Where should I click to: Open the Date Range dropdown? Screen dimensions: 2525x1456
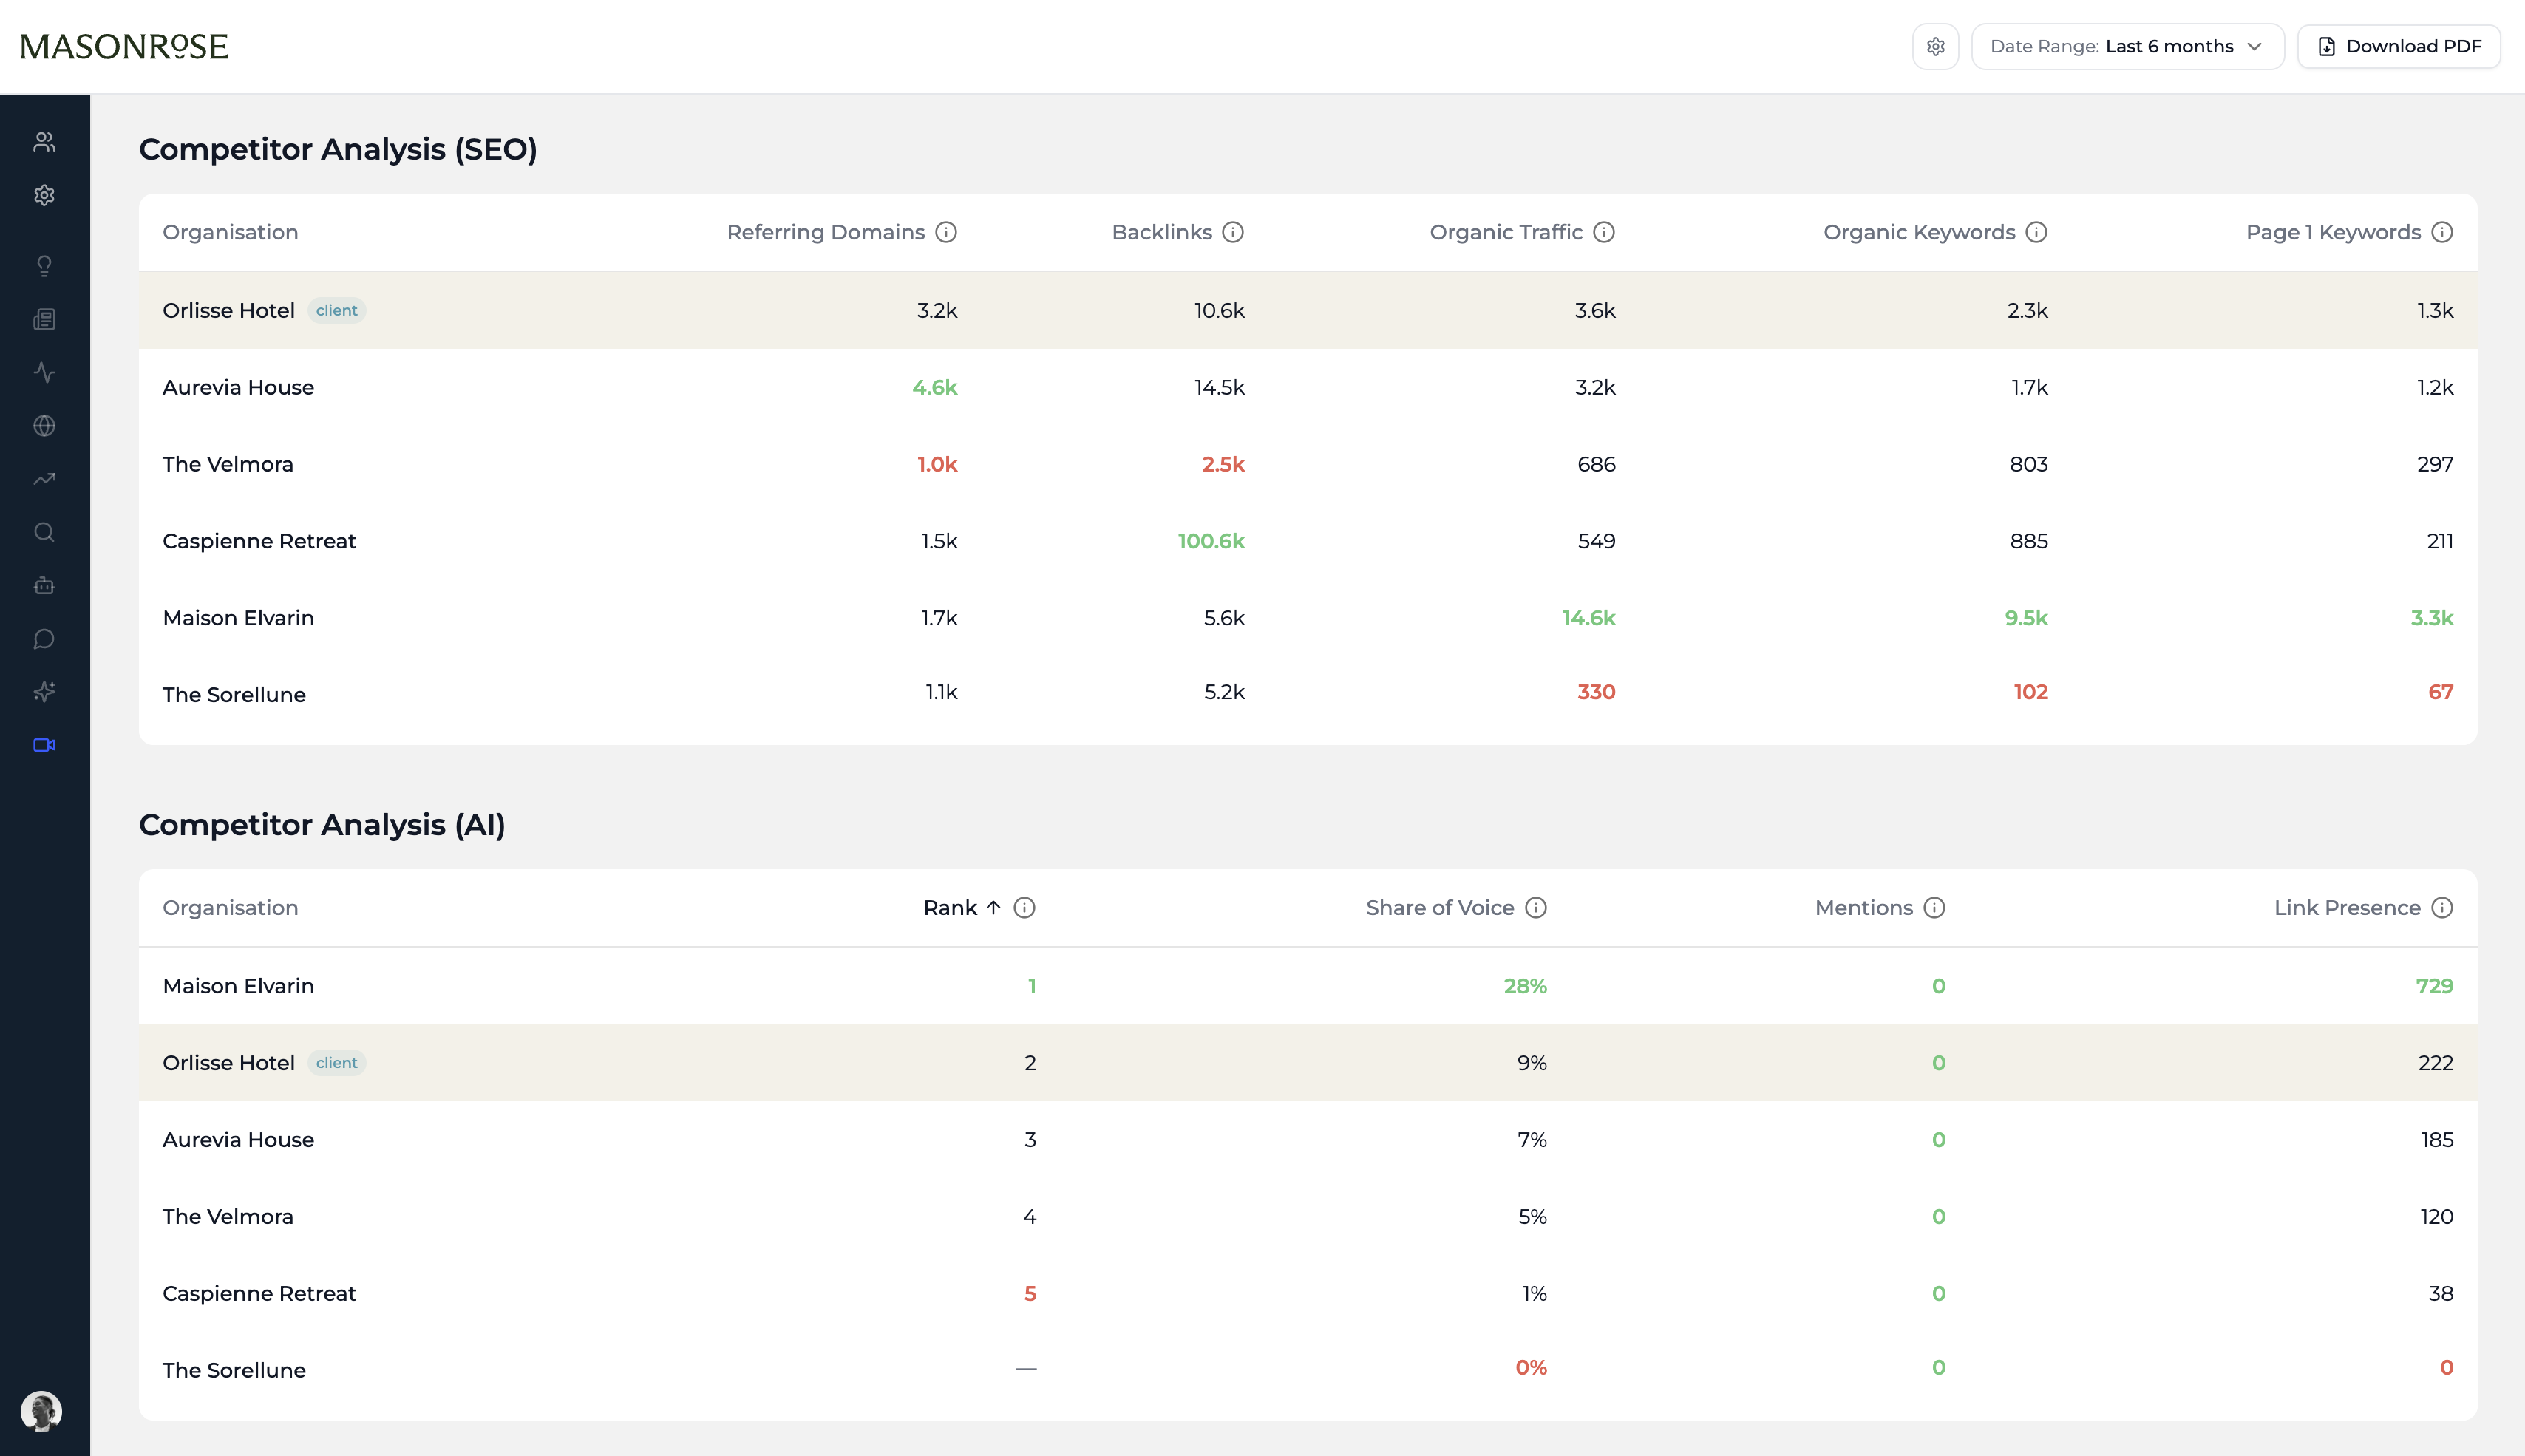click(2127, 47)
